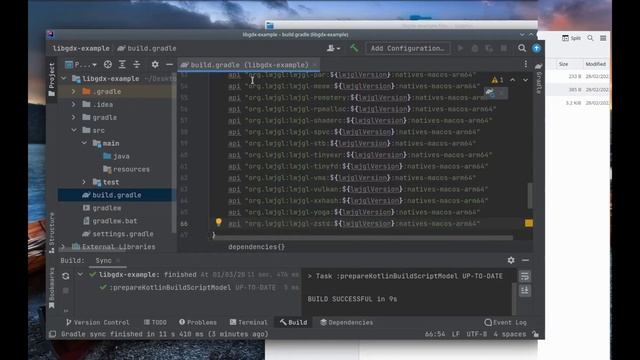
Task: Click Expand All icon in Project panel
Action: (122, 64)
